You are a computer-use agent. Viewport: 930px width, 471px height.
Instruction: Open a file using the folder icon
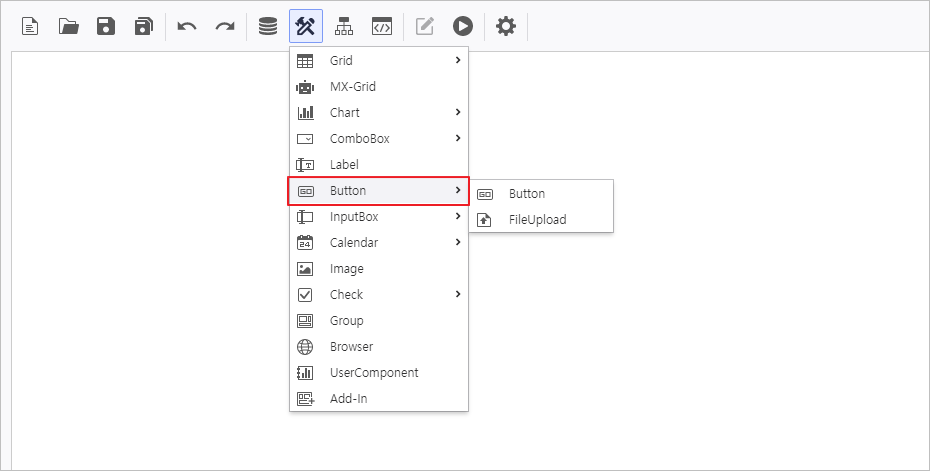[69, 26]
